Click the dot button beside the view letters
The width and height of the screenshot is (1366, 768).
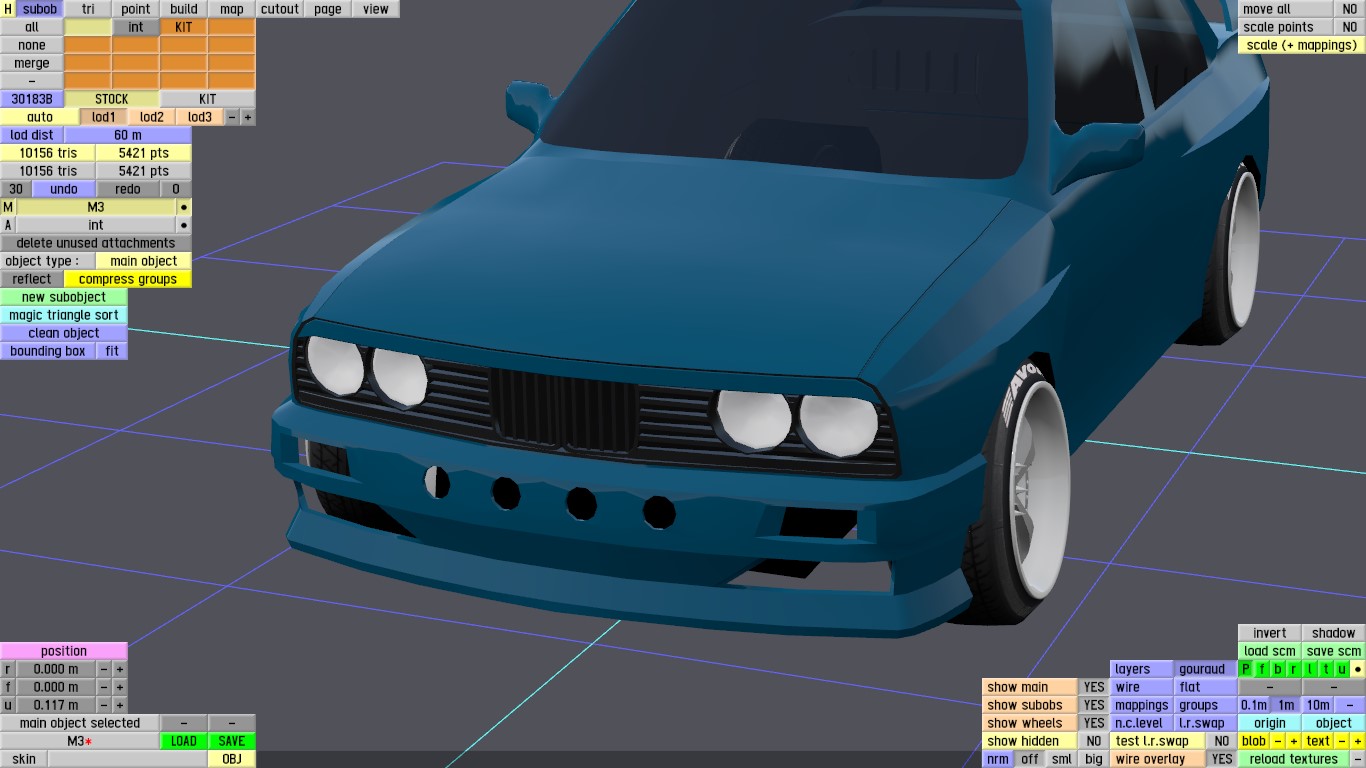1358,669
